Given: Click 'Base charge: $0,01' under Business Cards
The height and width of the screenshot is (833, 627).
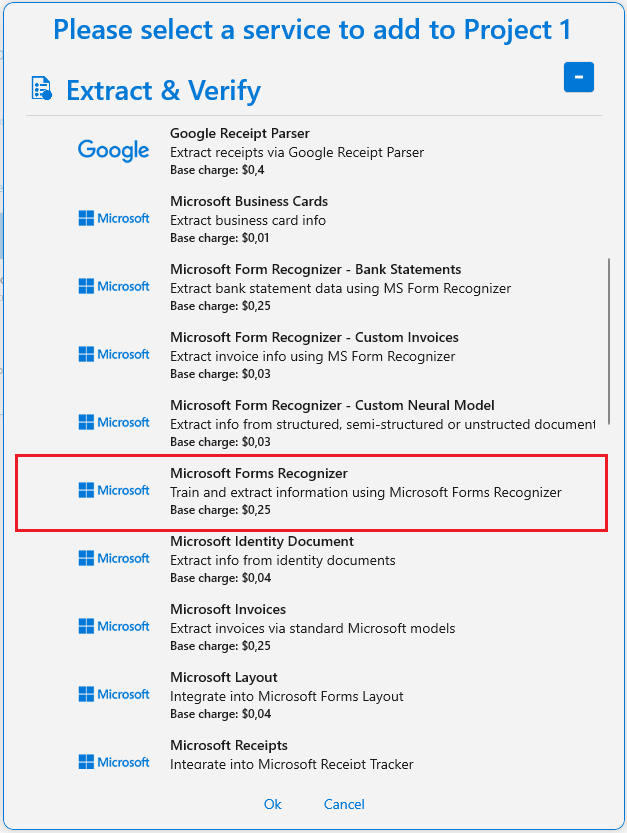Looking at the screenshot, I should coord(219,238).
